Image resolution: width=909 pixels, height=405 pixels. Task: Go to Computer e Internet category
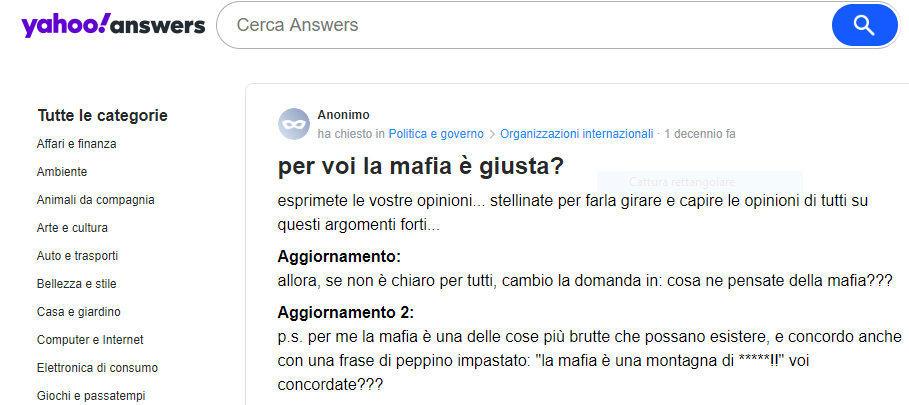click(90, 340)
